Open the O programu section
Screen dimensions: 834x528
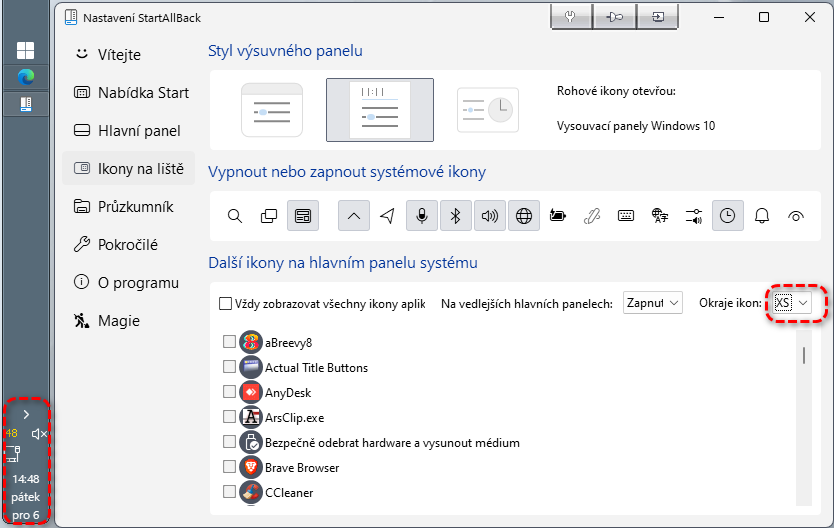coord(129,283)
